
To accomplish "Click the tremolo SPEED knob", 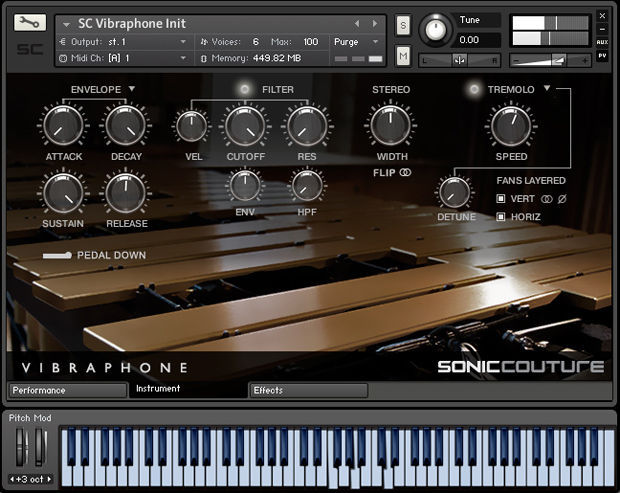I will [511, 126].
